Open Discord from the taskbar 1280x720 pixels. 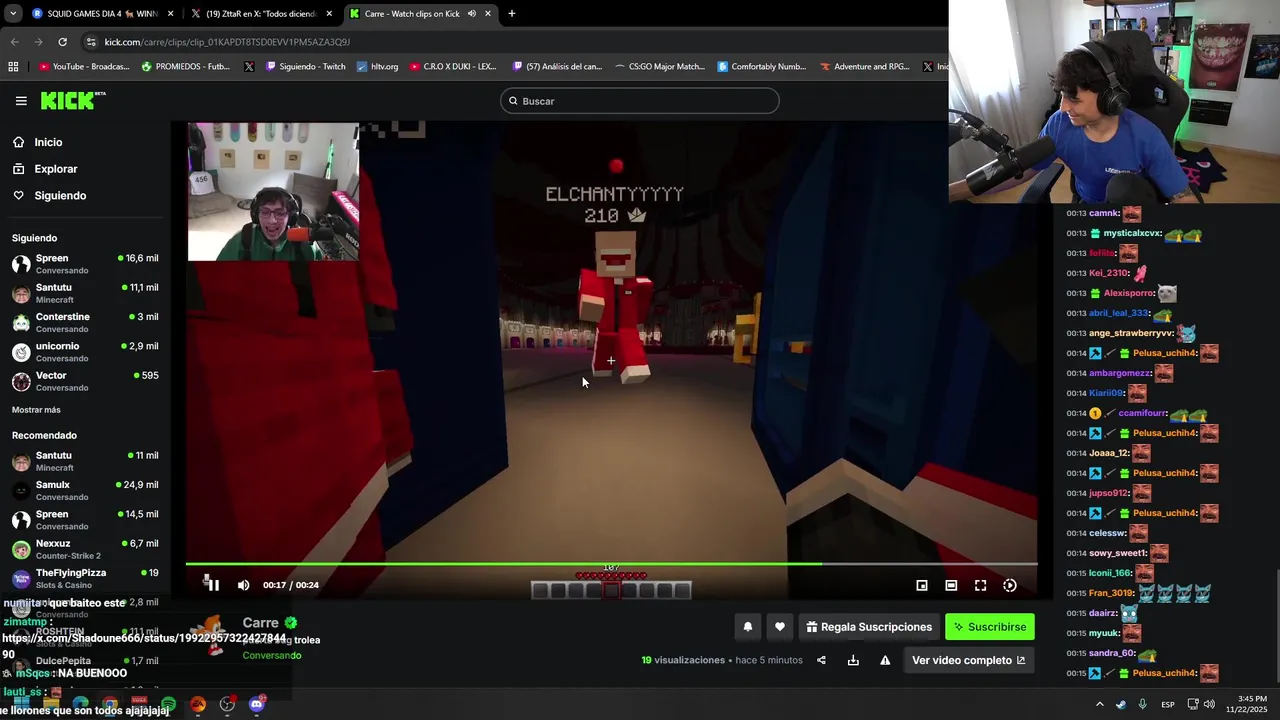coord(257,704)
